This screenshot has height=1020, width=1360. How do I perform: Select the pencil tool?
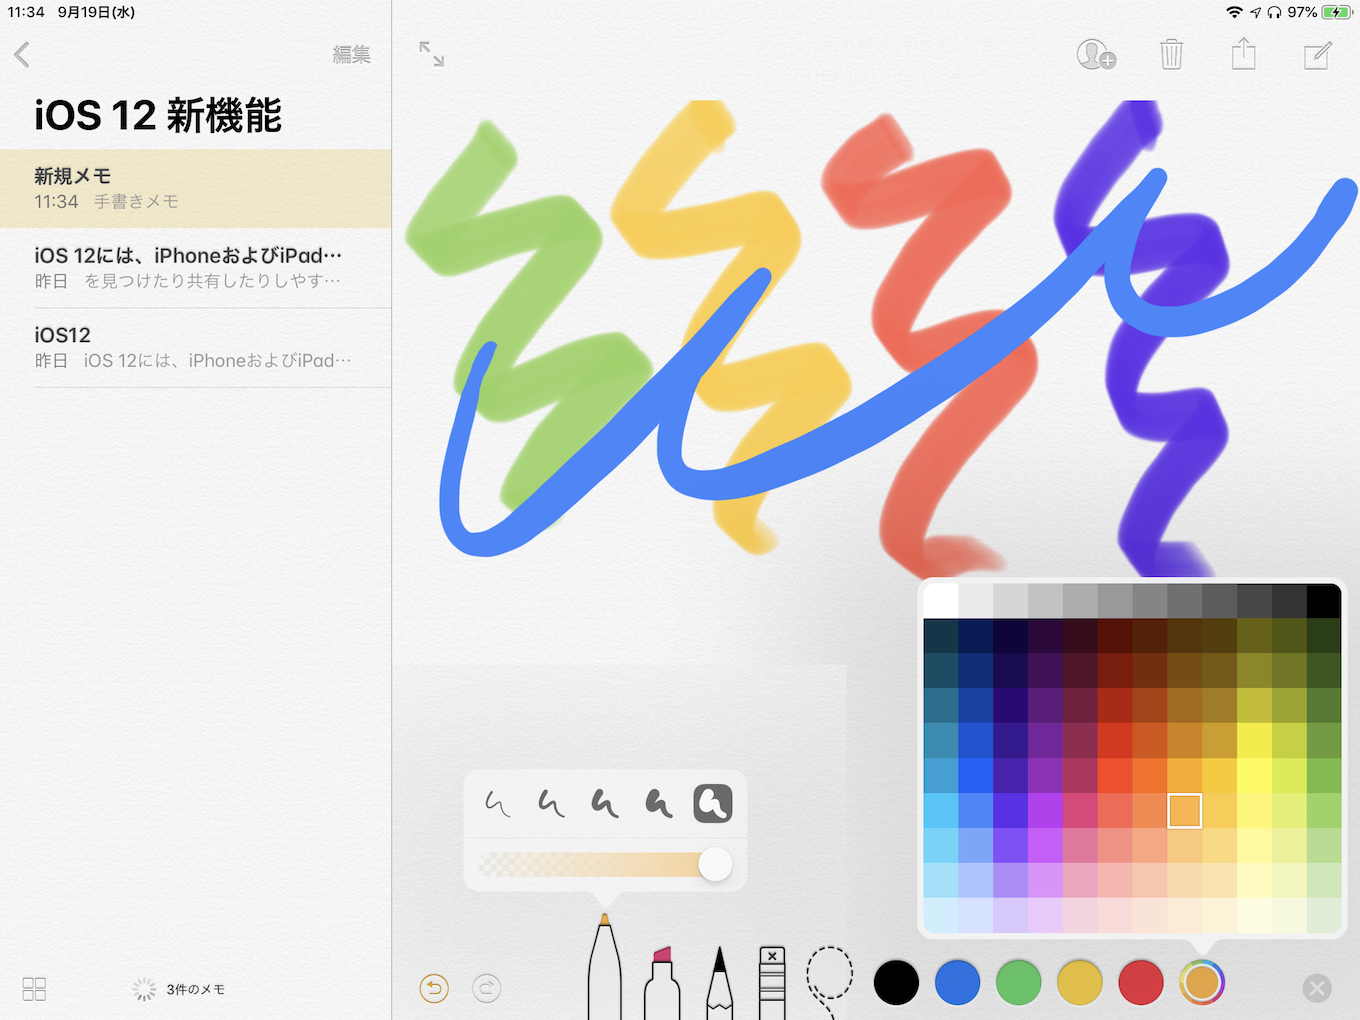(x=719, y=983)
